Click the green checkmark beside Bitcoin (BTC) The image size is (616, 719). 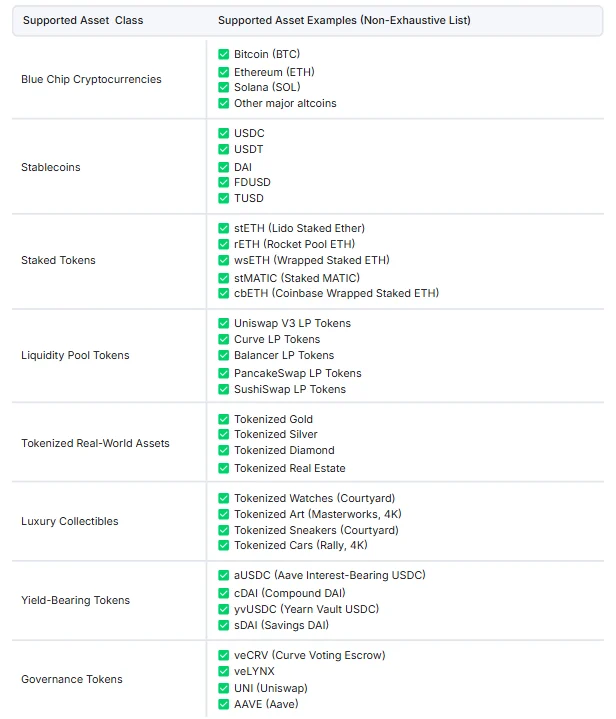(224, 54)
